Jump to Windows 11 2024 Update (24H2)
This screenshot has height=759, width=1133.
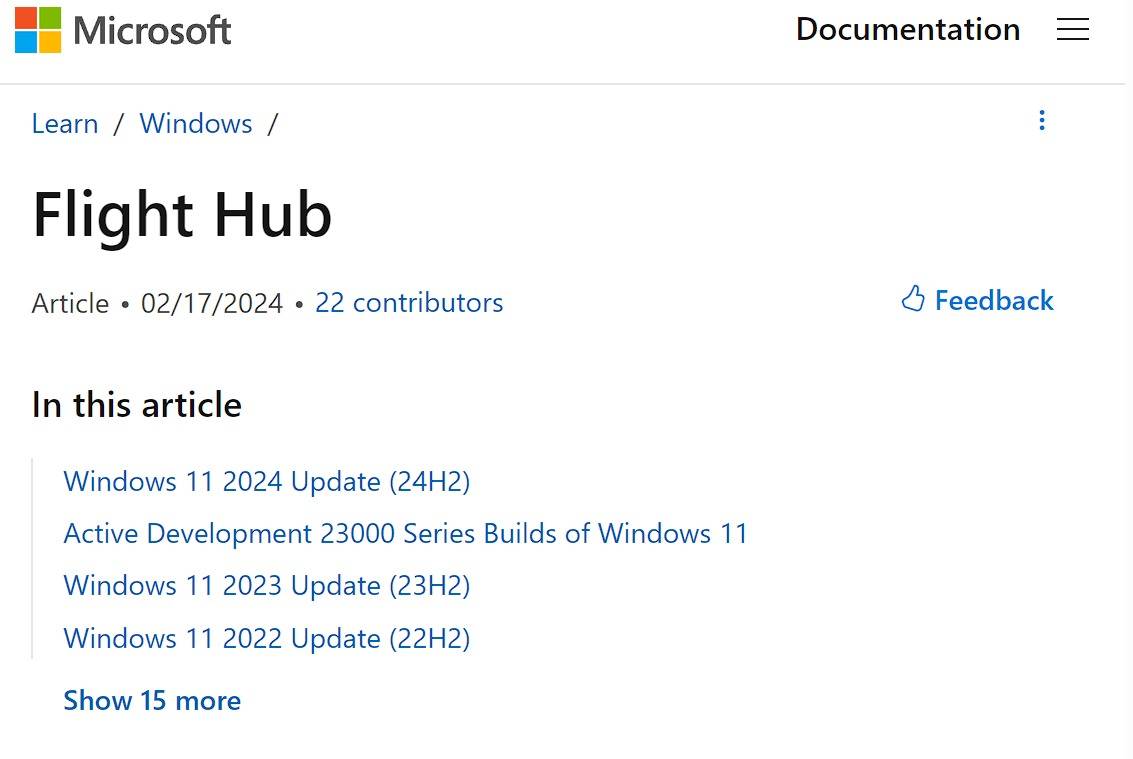[267, 482]
